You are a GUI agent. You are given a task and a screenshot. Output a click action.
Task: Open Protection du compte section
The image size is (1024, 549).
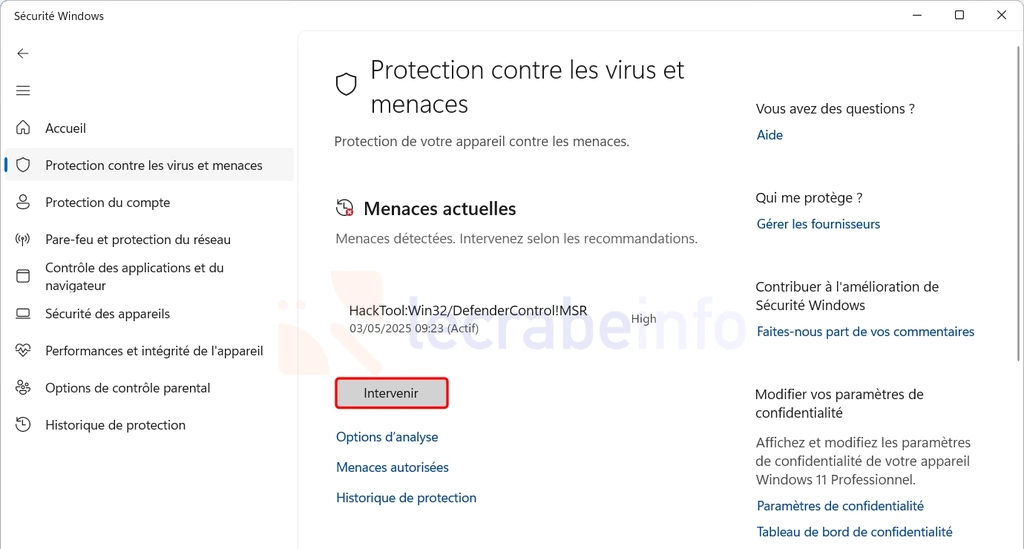(108, 202)
